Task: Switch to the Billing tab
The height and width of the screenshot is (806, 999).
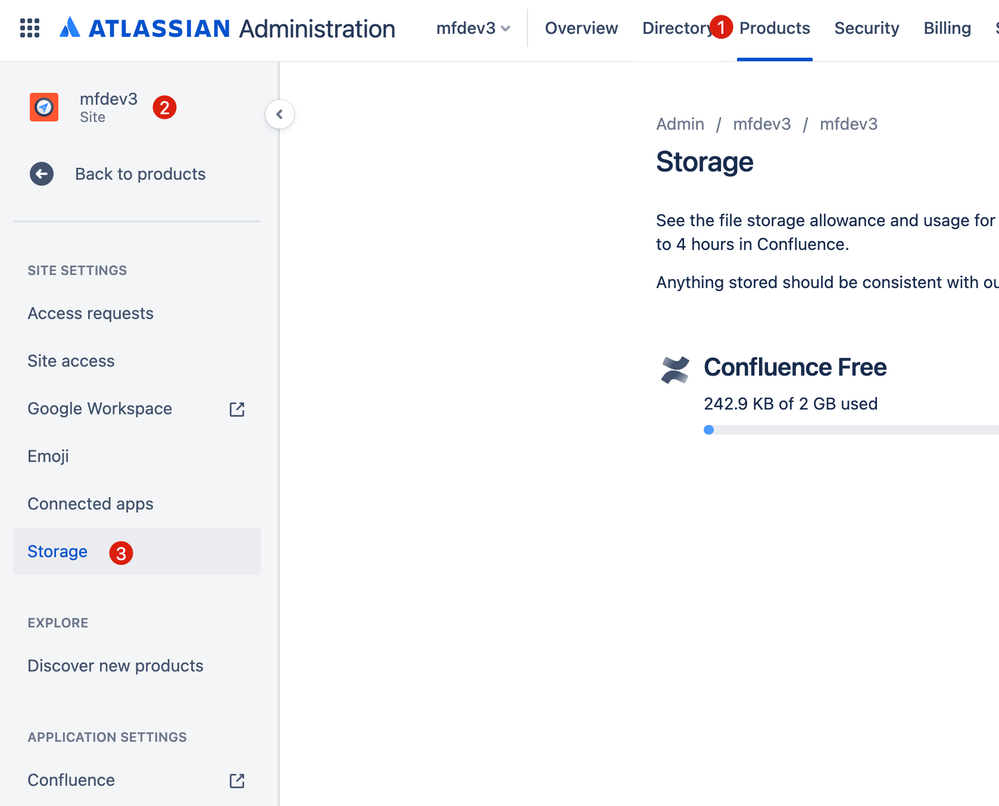Action: point(947,28)
